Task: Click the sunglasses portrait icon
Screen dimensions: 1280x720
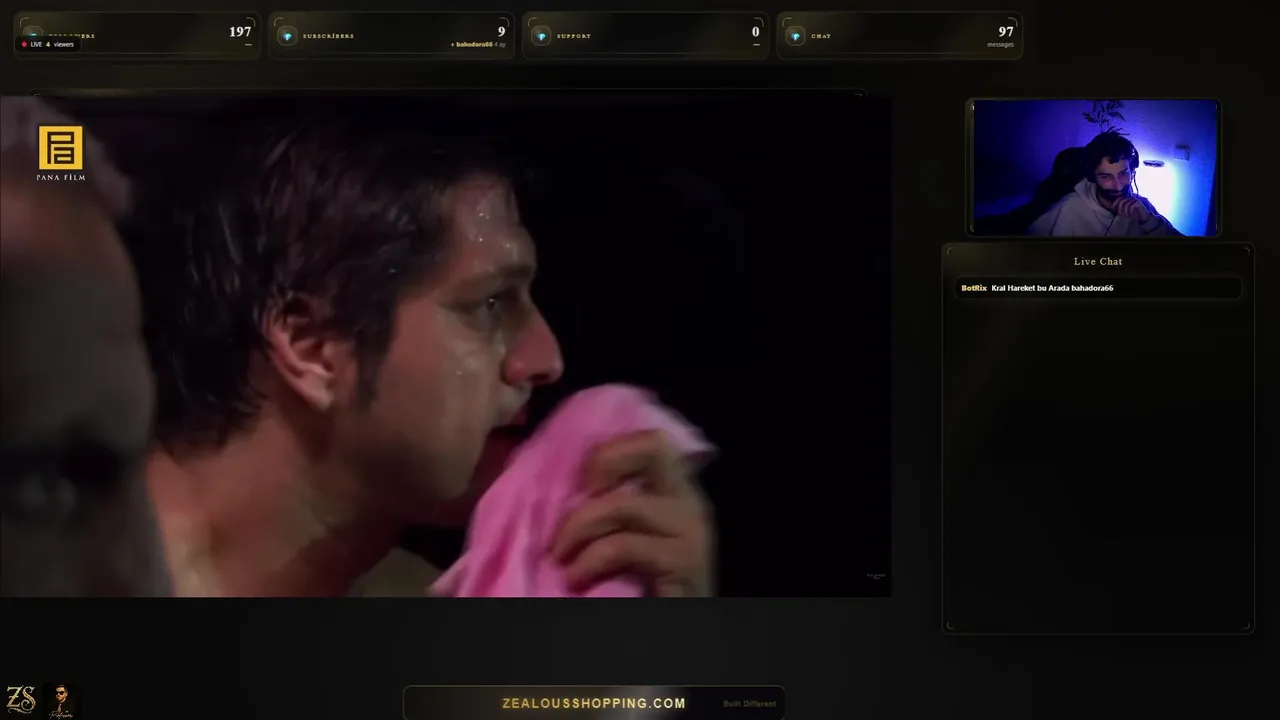Action: coord(62,700)
